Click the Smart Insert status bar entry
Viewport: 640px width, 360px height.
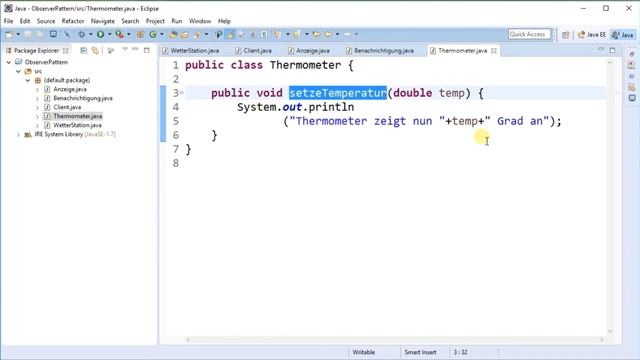(x=420, y=352)
